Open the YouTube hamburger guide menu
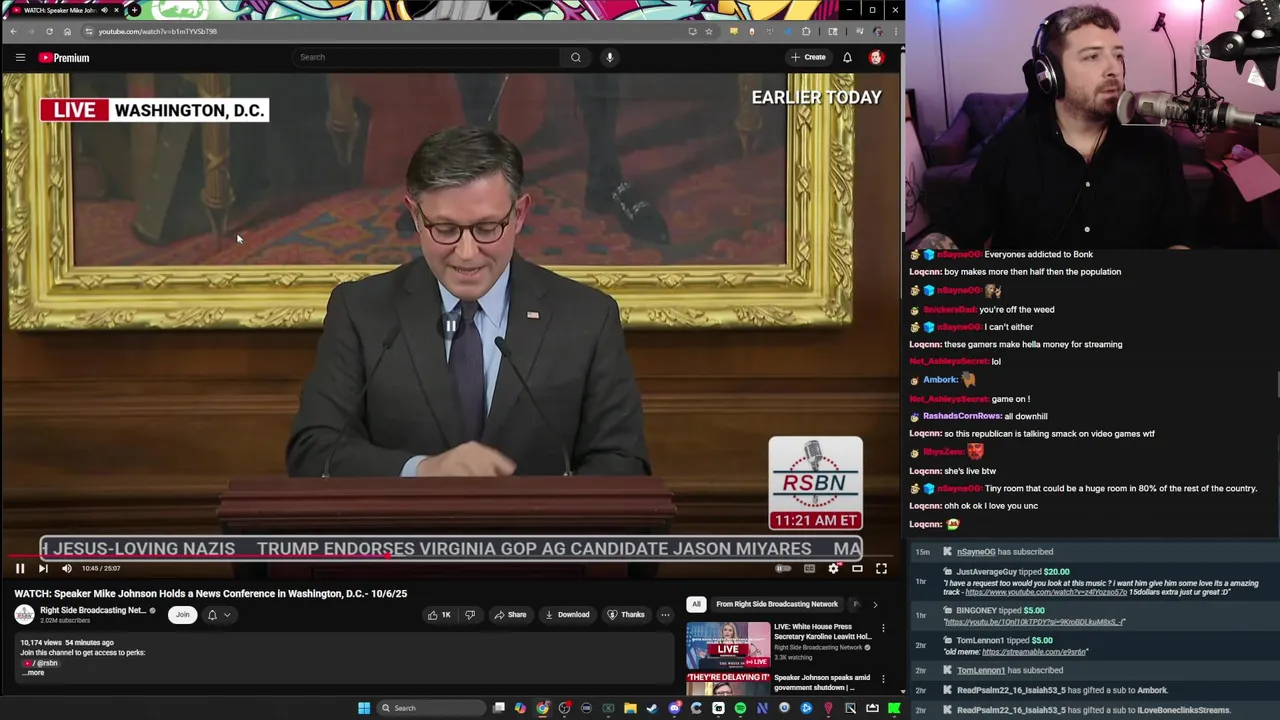The height and width of the screenshot is (720, 1280). pos(20,57)
